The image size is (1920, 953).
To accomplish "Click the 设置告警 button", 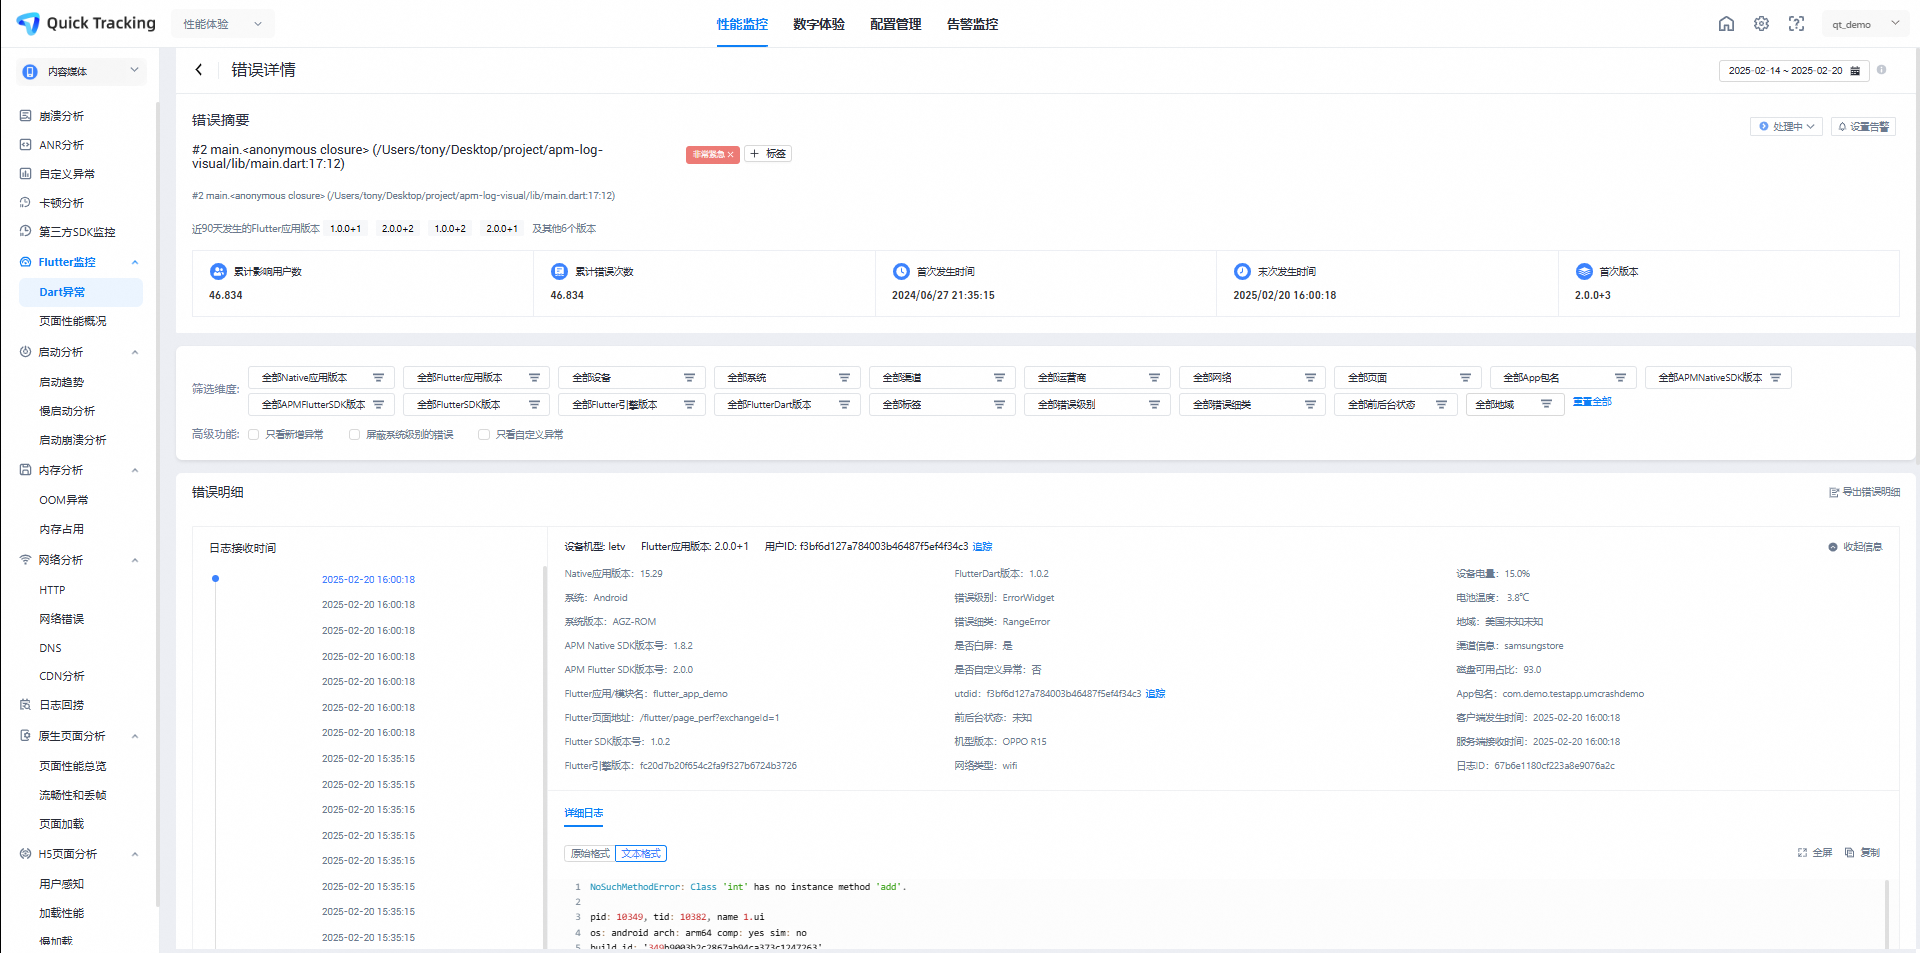I will coord(1863,127).
